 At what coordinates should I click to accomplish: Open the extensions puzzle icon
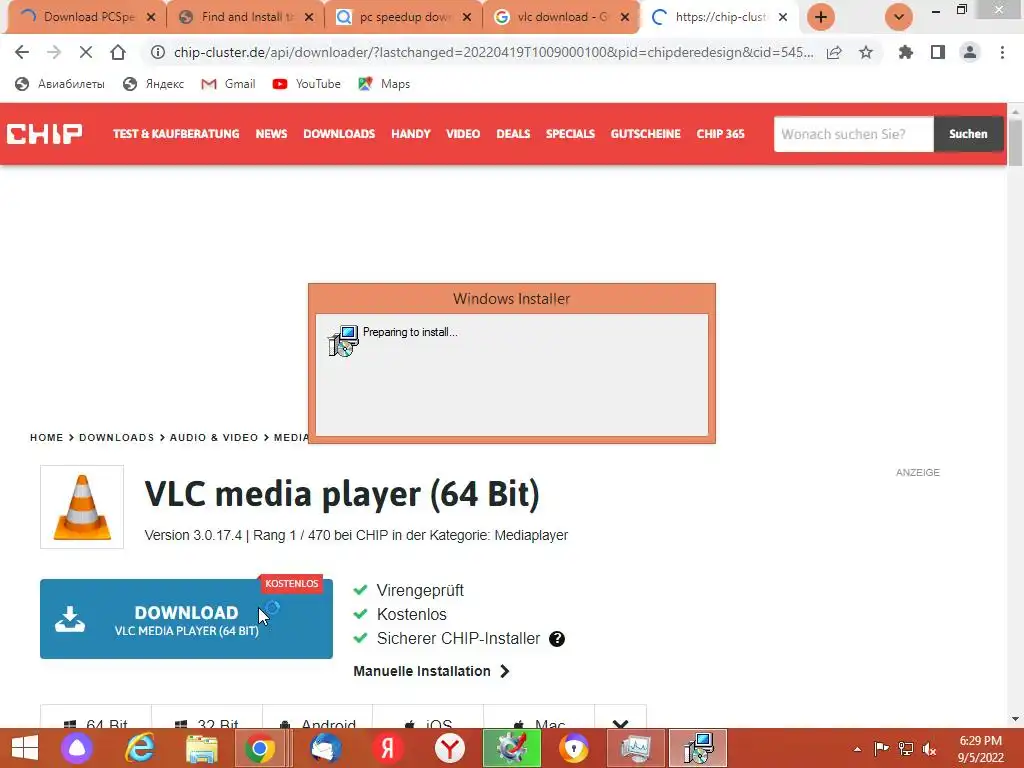click(905, 52)
